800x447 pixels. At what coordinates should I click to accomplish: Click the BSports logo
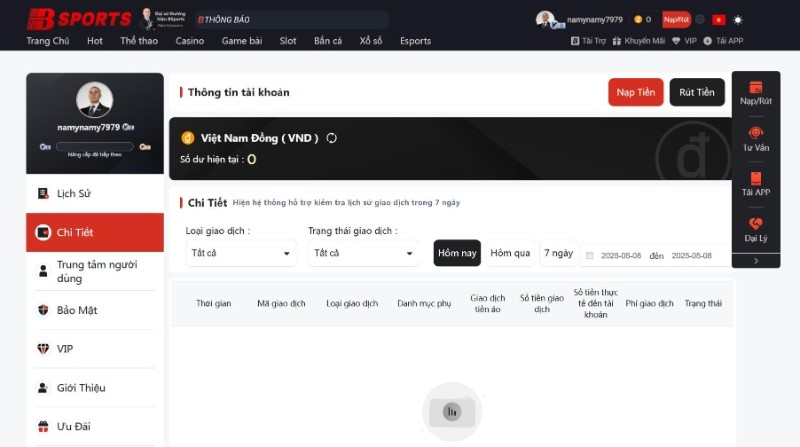click(79, 19)
